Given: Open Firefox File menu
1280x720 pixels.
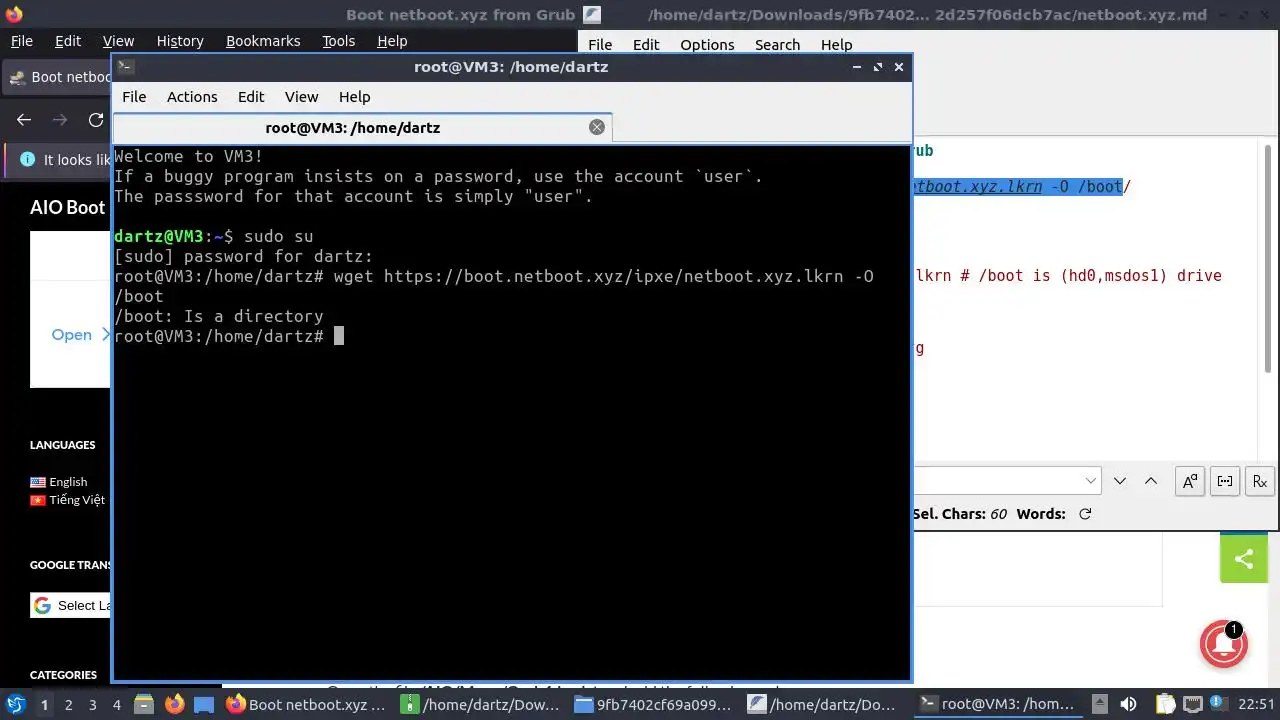Looking at the screenshot, I should [22, 41].
